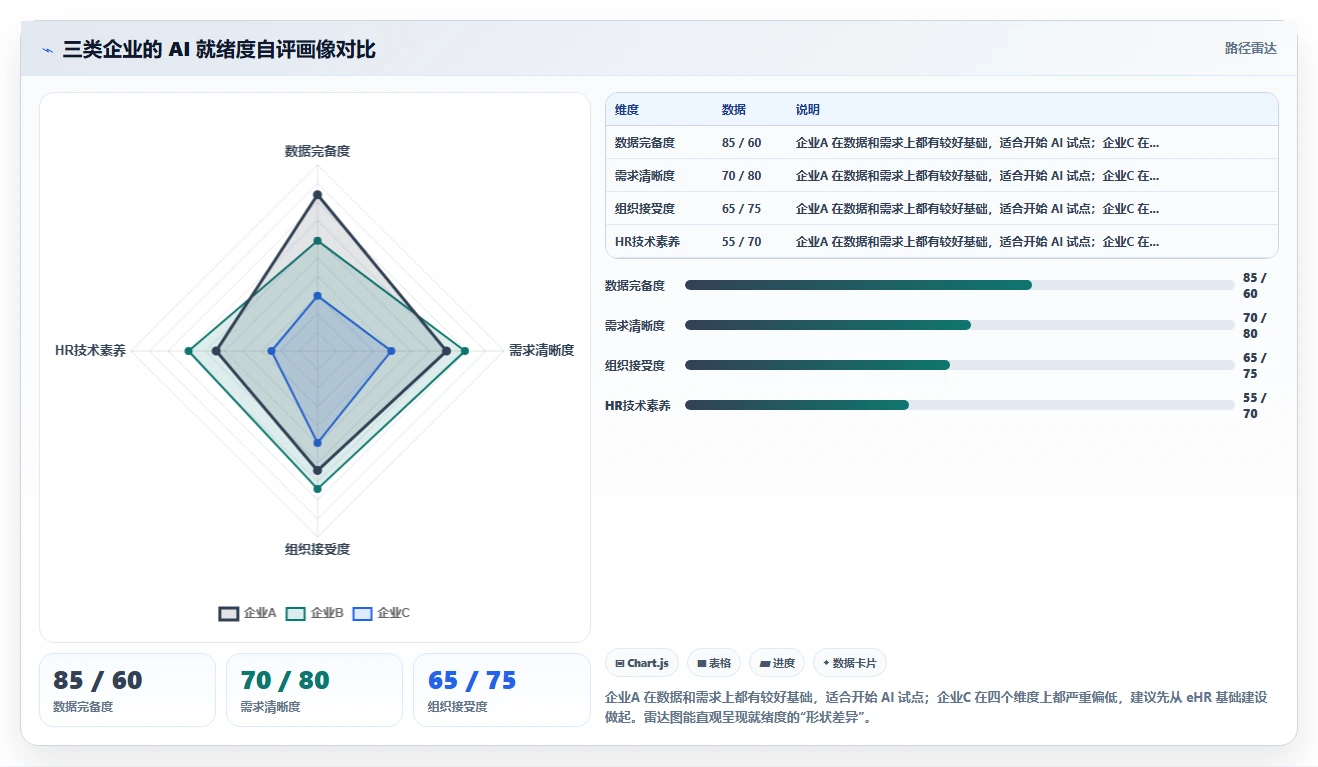Click 企业B's left data point on radar
The height and width of the screenshot is (767, 1318).
point(188,350)
